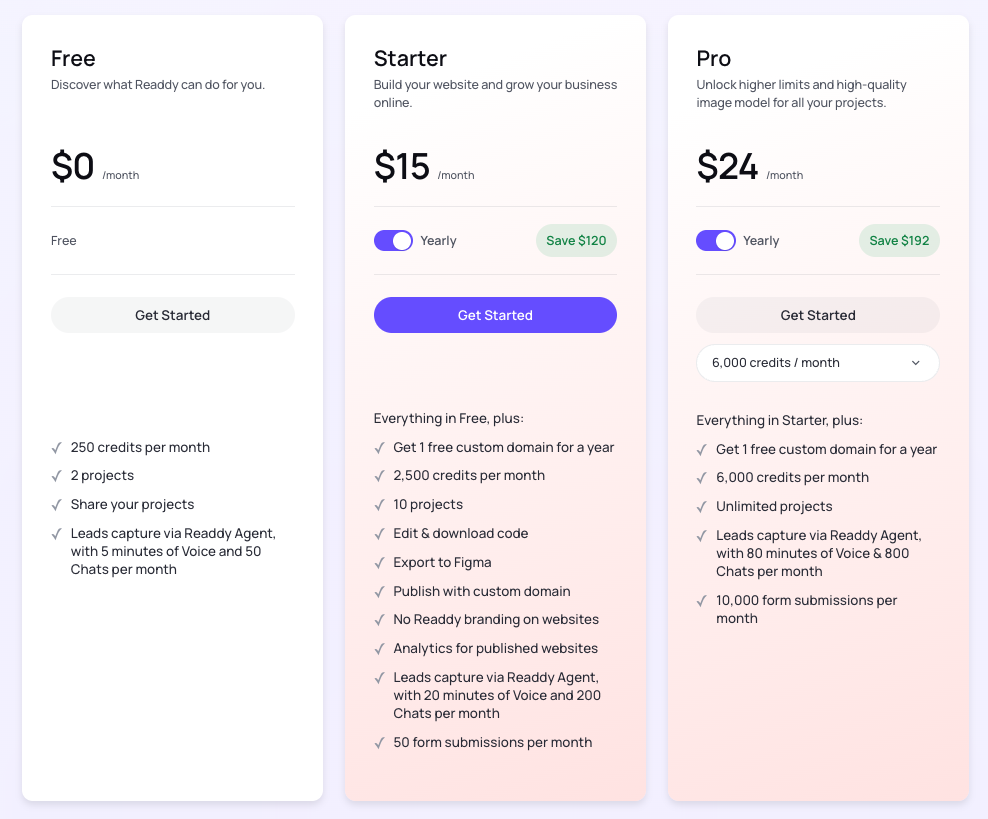Click the Pro plan $24 price
The image size is (988, 819).
(727, 167)
